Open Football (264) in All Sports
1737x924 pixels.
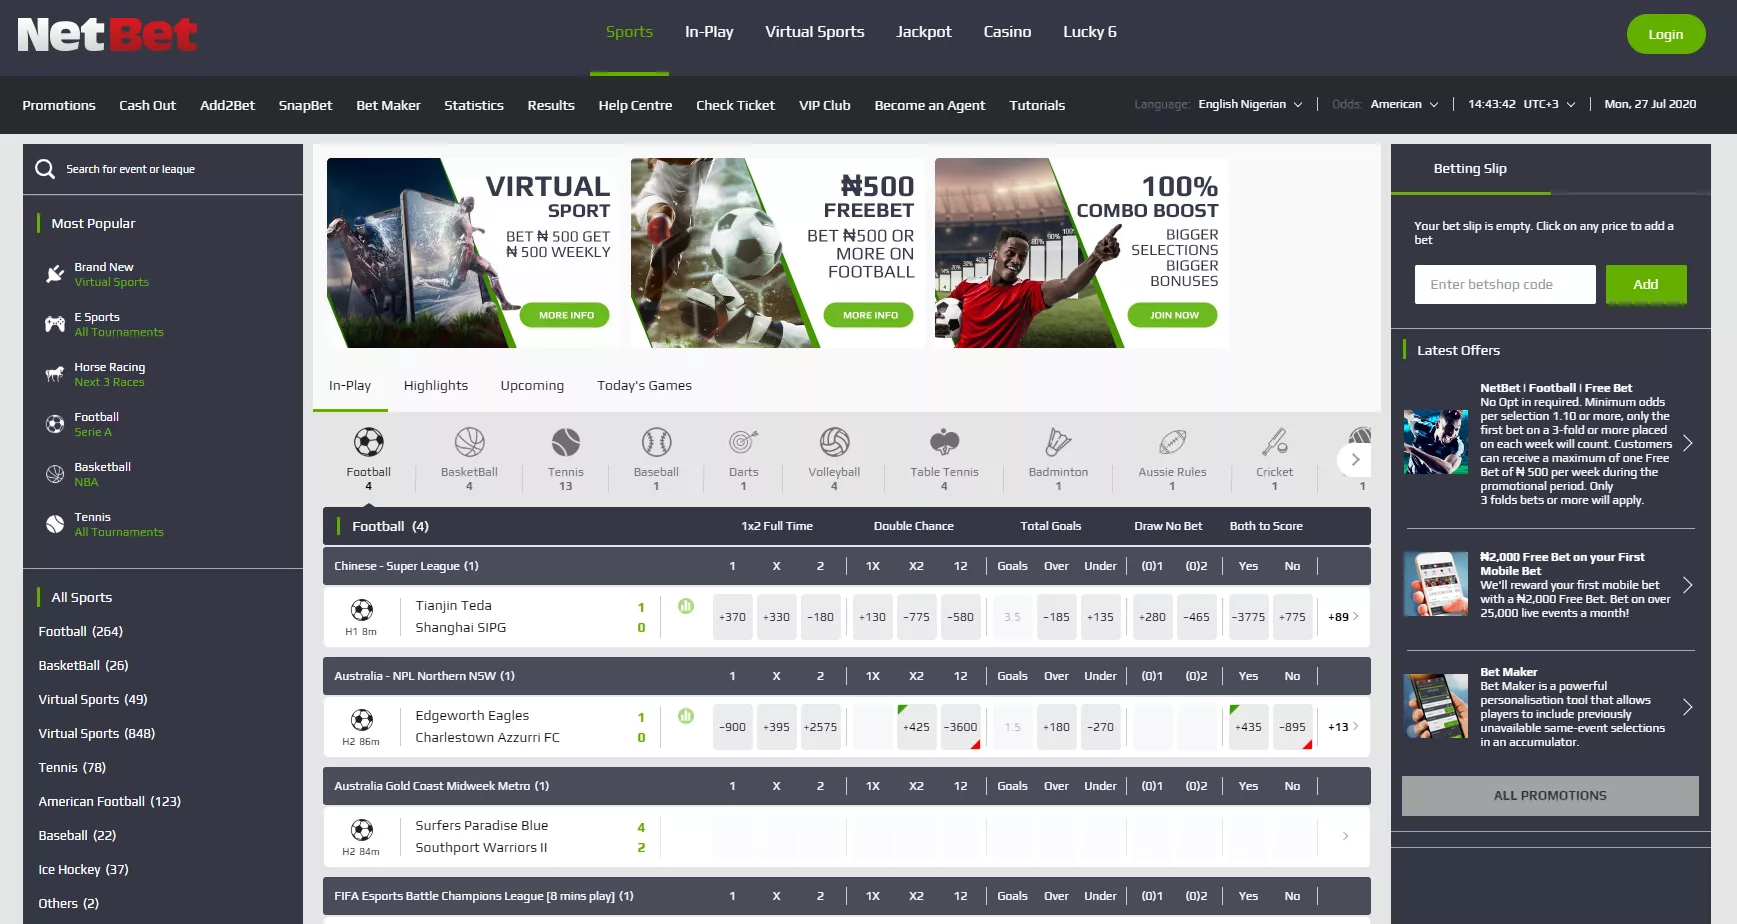[81, 632]
